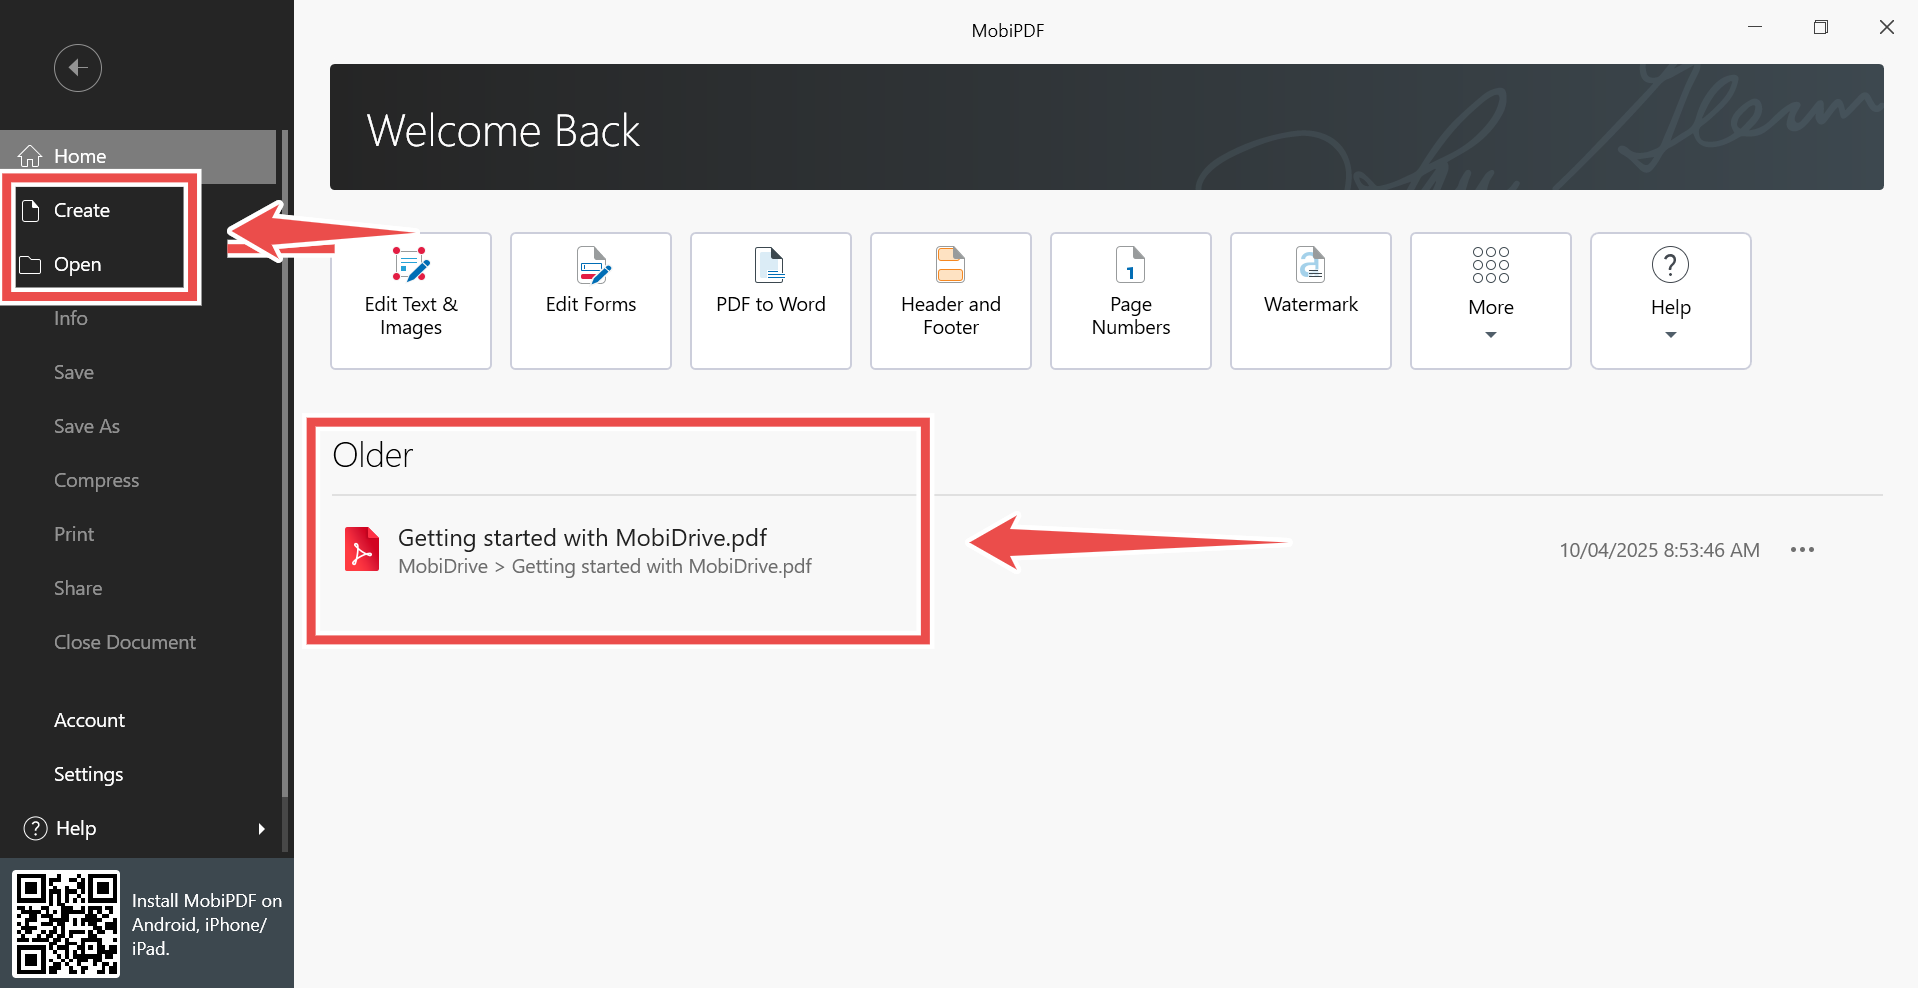This screenshot has height=988, width=1918.
Task: Expand the sidebar Help submenu arrow
Action: [x=261, y=829]
